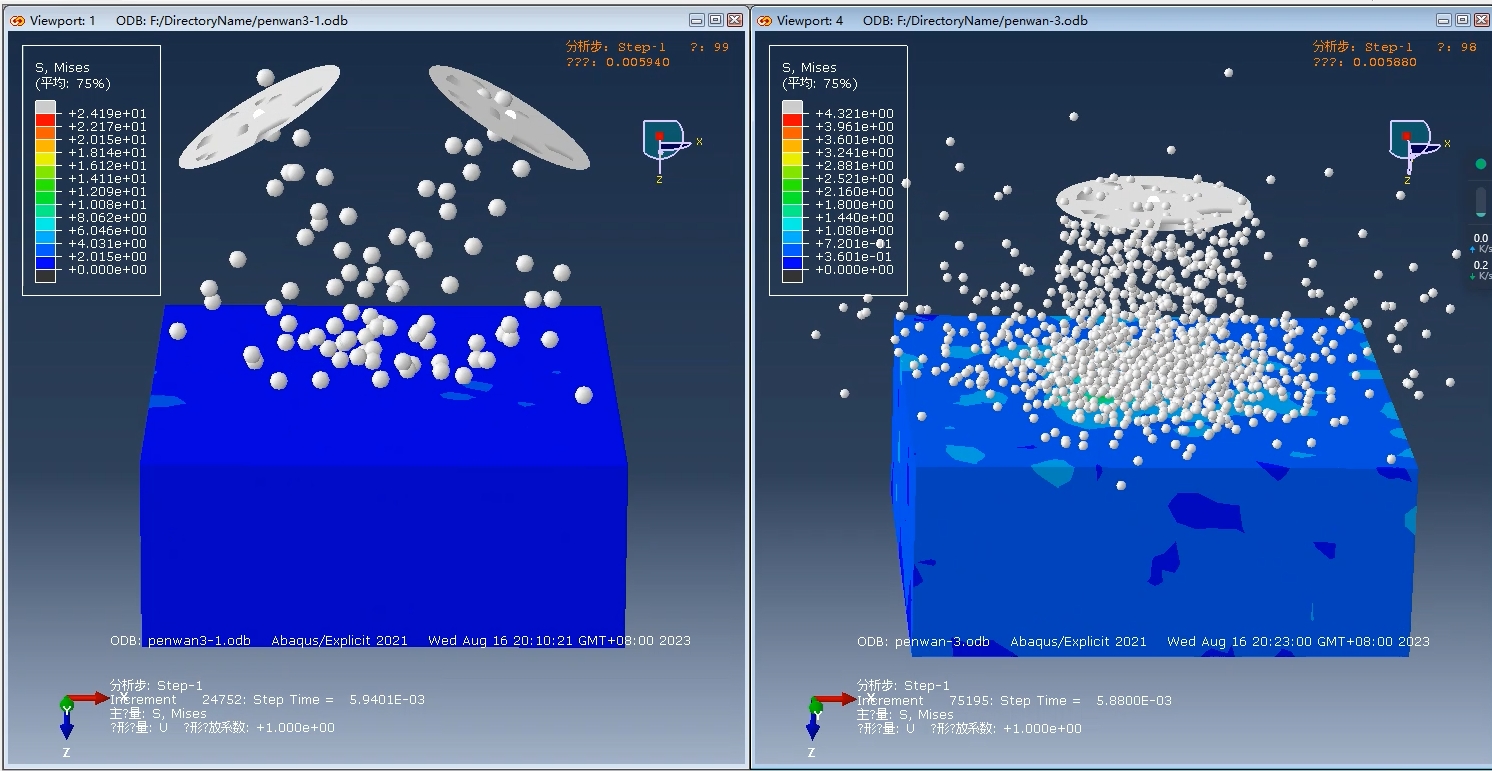Pick the perforated disc in Viewport 4
The image size is (1492, 771).
coord(1154,203)
